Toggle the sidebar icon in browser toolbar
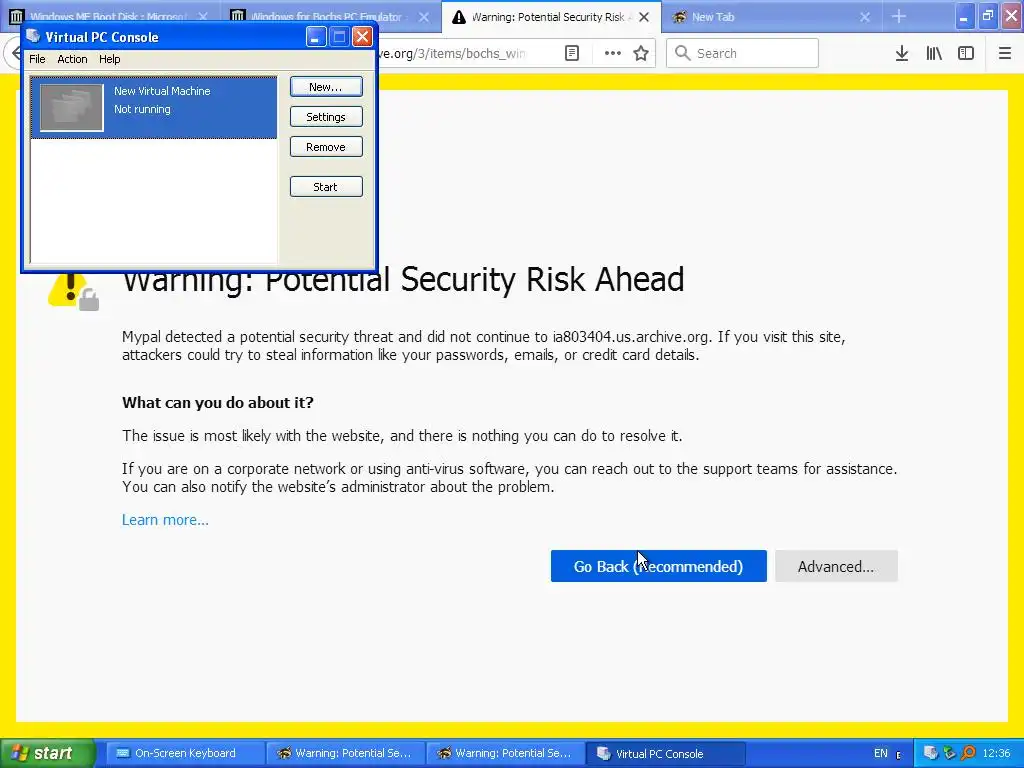 coord(966,54)
